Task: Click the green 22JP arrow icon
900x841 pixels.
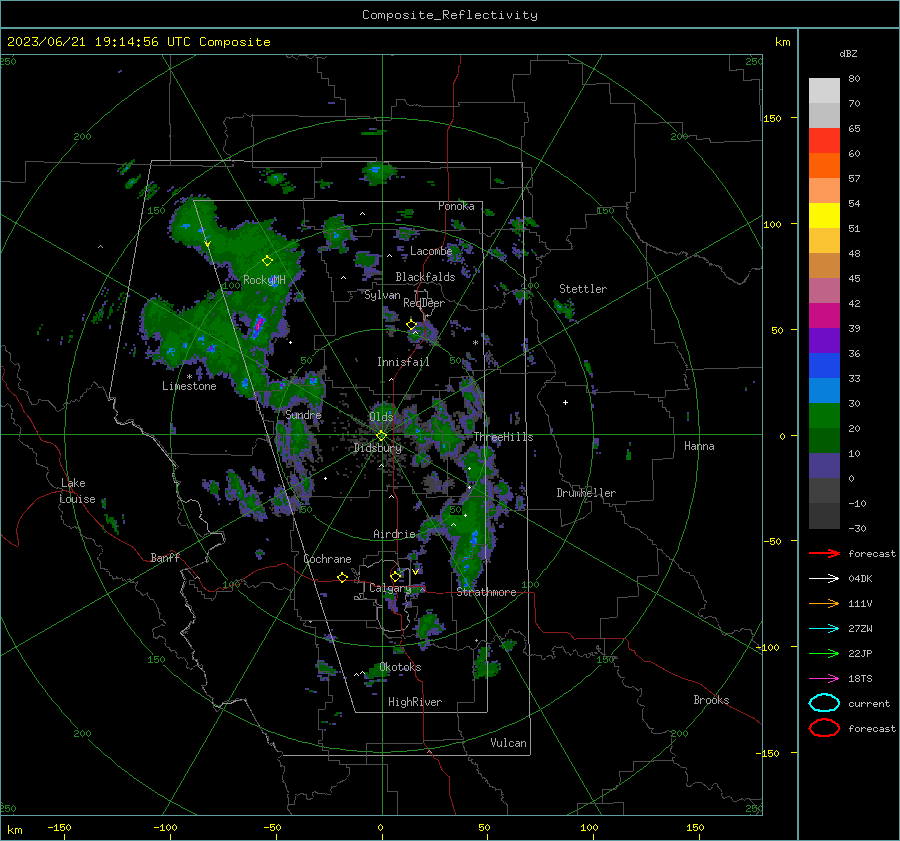Action: [824, 653]
